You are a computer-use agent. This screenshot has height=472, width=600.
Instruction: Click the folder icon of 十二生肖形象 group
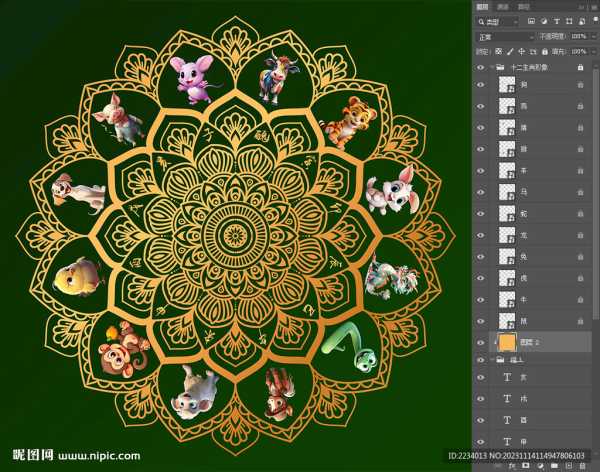[x=500, y=67]
